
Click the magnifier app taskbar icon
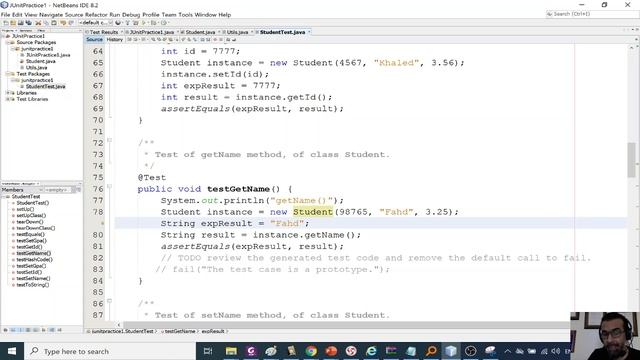tap(431, 351)
